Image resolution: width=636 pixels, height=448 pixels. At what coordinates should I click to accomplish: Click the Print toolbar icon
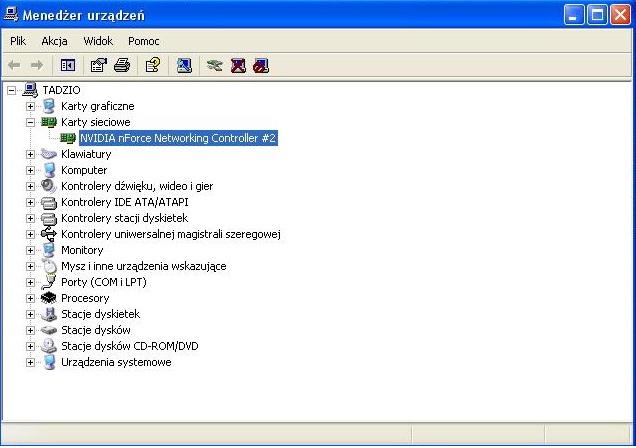pyautogui.click(x=122, y=65)
